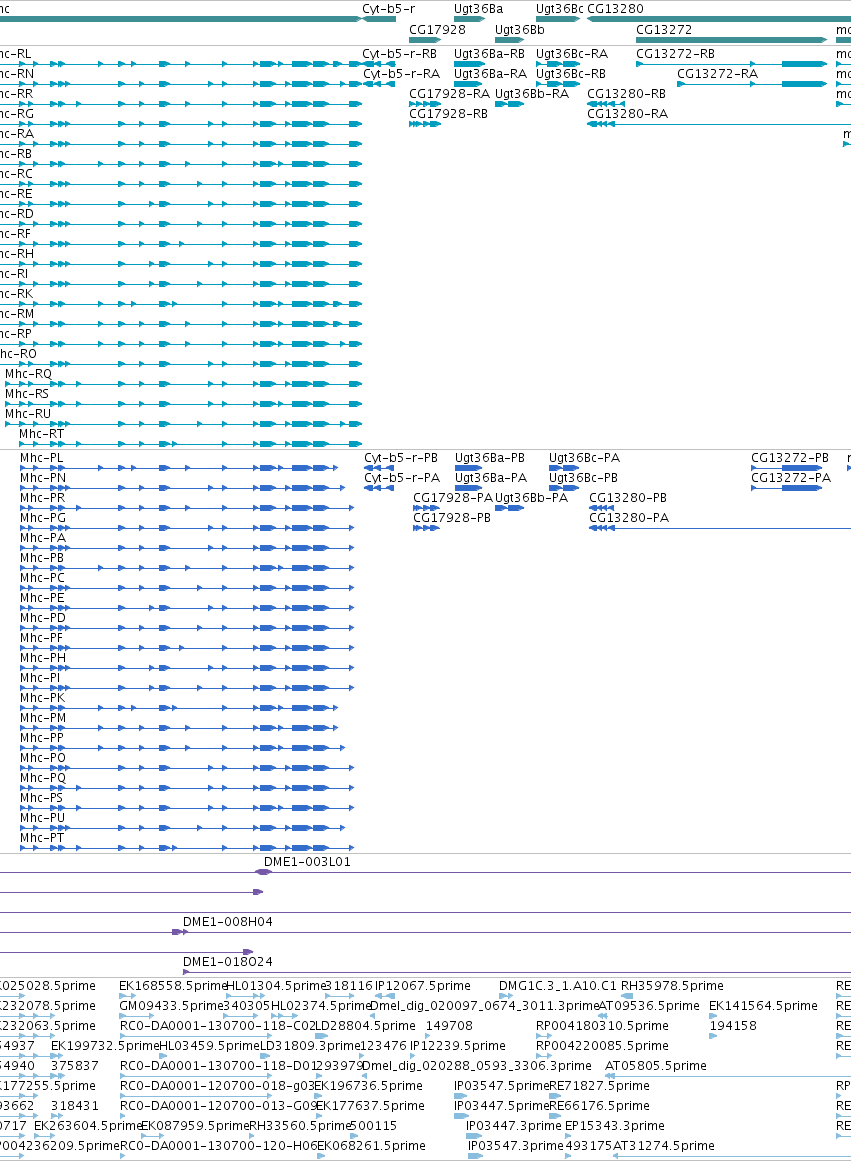This screenshot has height=1161, width=851.
Task: Select the Mhc-PK protein label
Action: click(42, 698)
